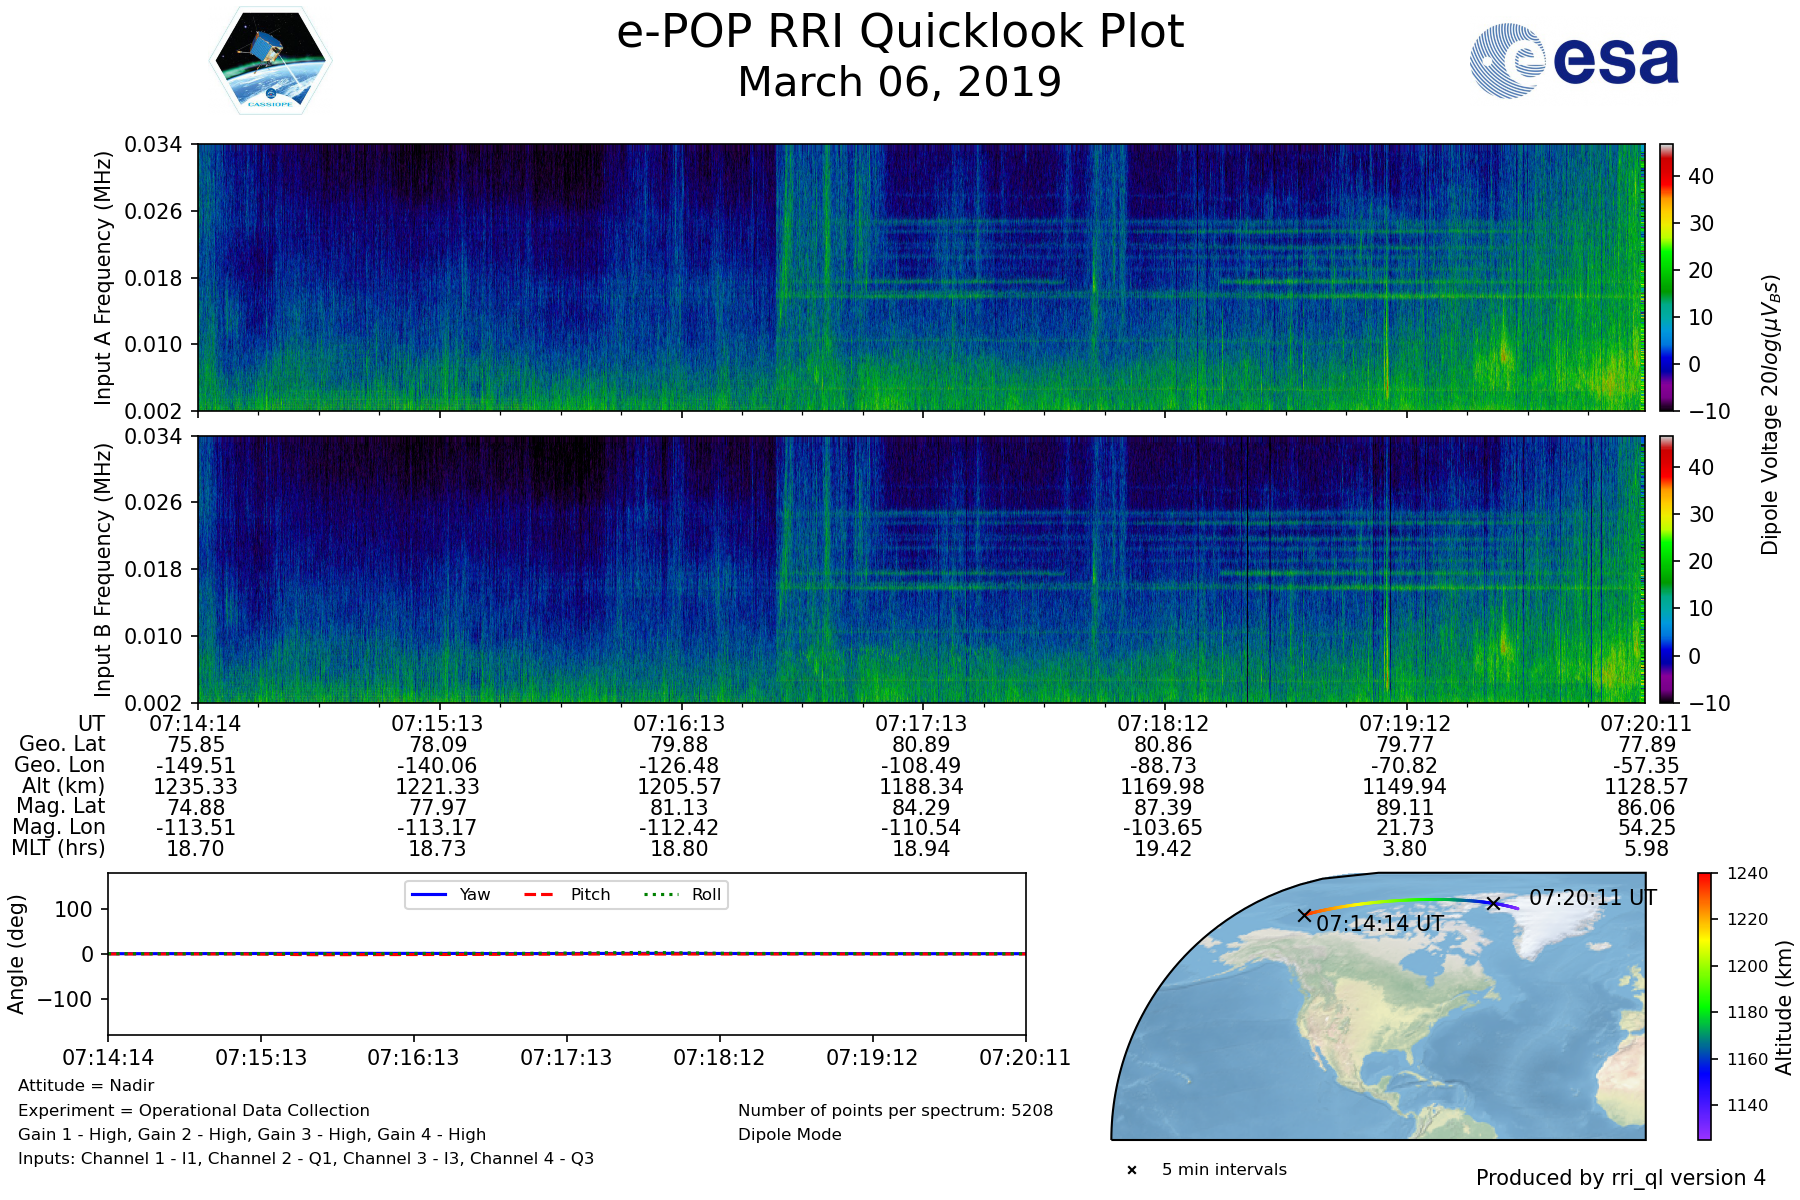Click the 07:14:14 UT start marker on map
1800x1200 pixels.
[1304, 915]
